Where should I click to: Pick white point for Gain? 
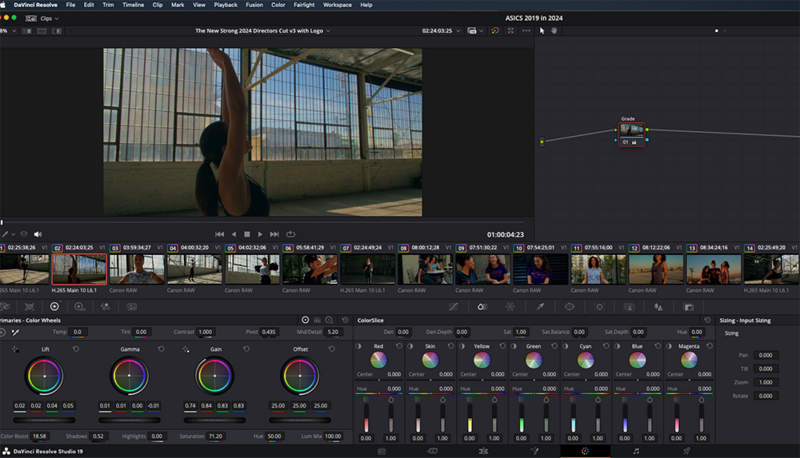click(x=186, y=349)
